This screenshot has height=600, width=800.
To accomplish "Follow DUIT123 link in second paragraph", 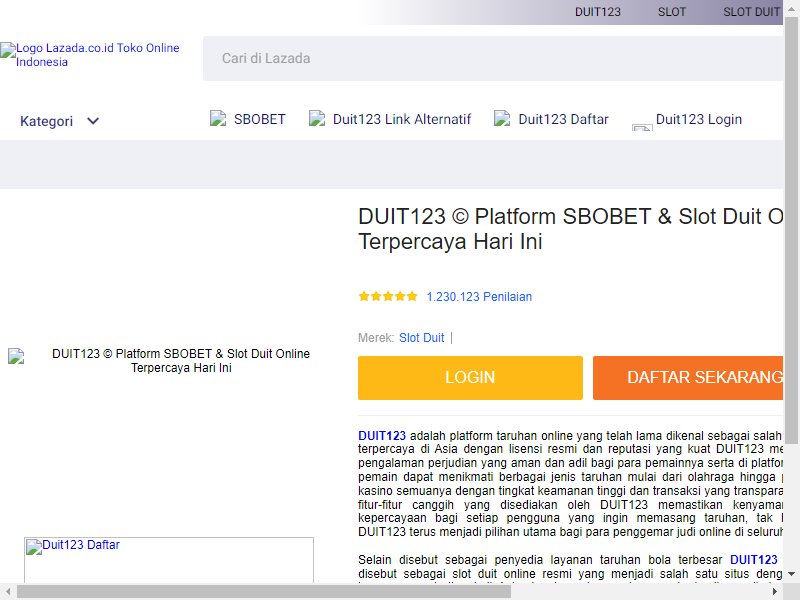I will 754,560.
